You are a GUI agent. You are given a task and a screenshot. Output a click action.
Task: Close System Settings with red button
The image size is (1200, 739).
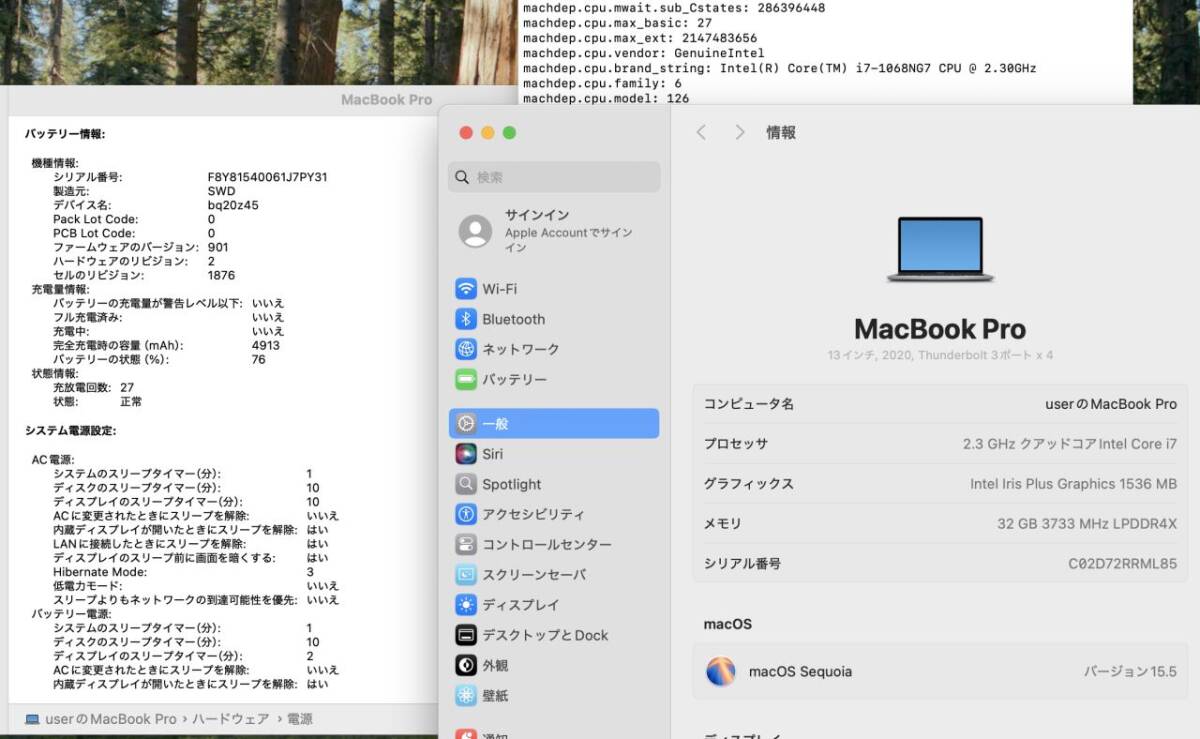tap(465, 133)
